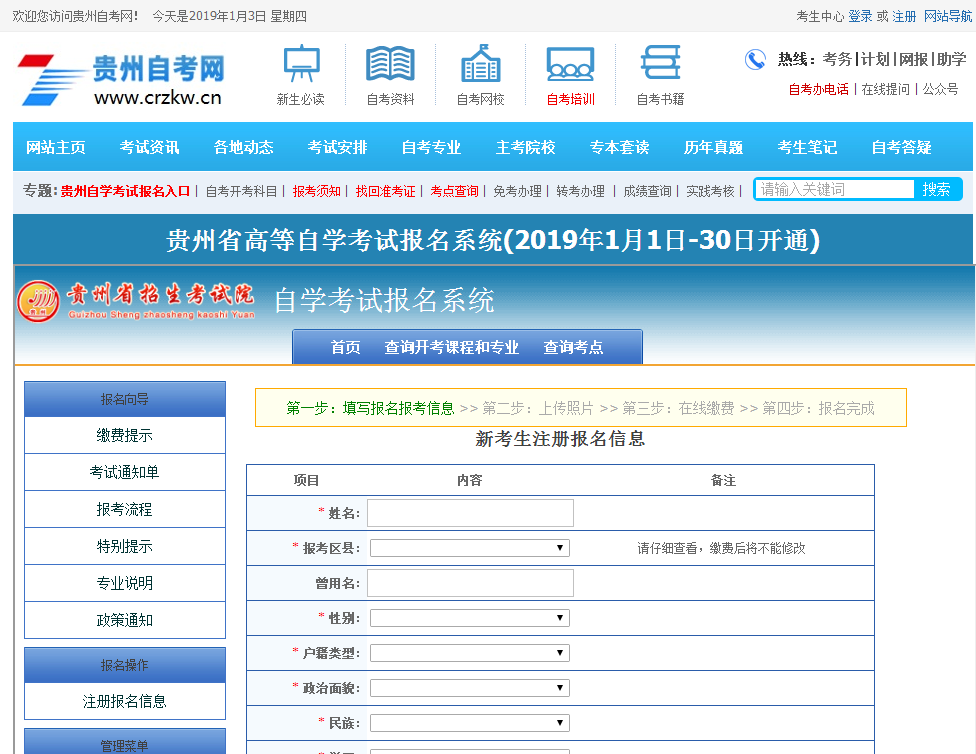The image size is (976, 754).
Task: Click the 贵州省招生考试院 emblem logo
Action: tap(39, 300)
